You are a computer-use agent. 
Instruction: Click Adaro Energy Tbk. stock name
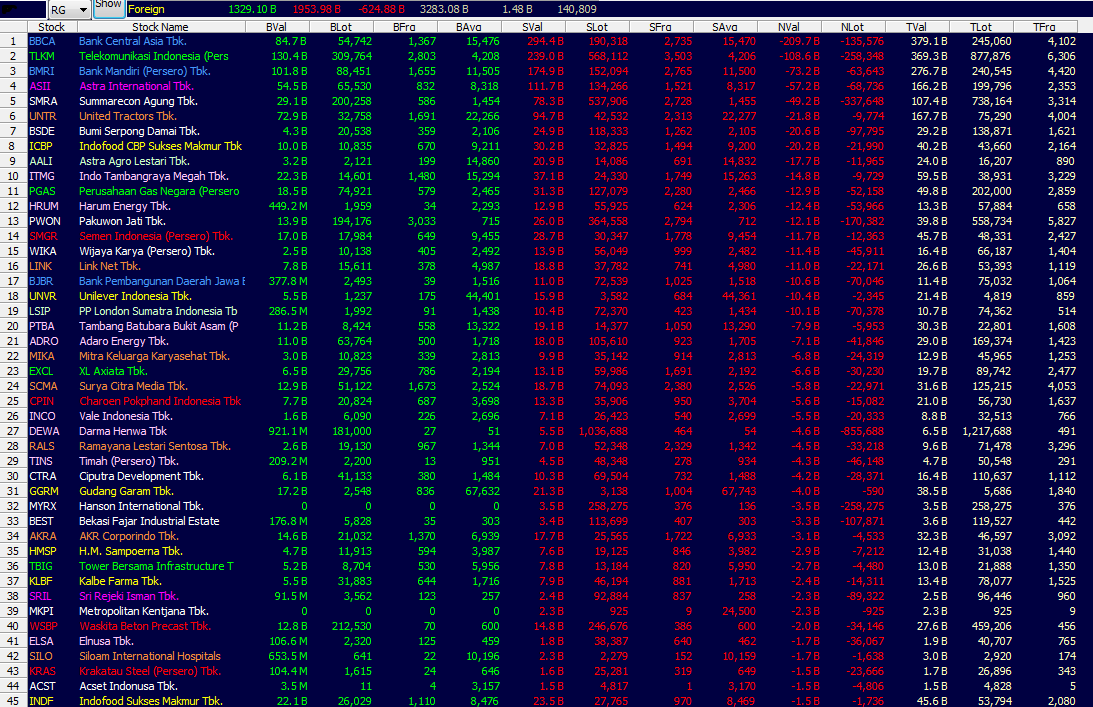coord(124,341)
